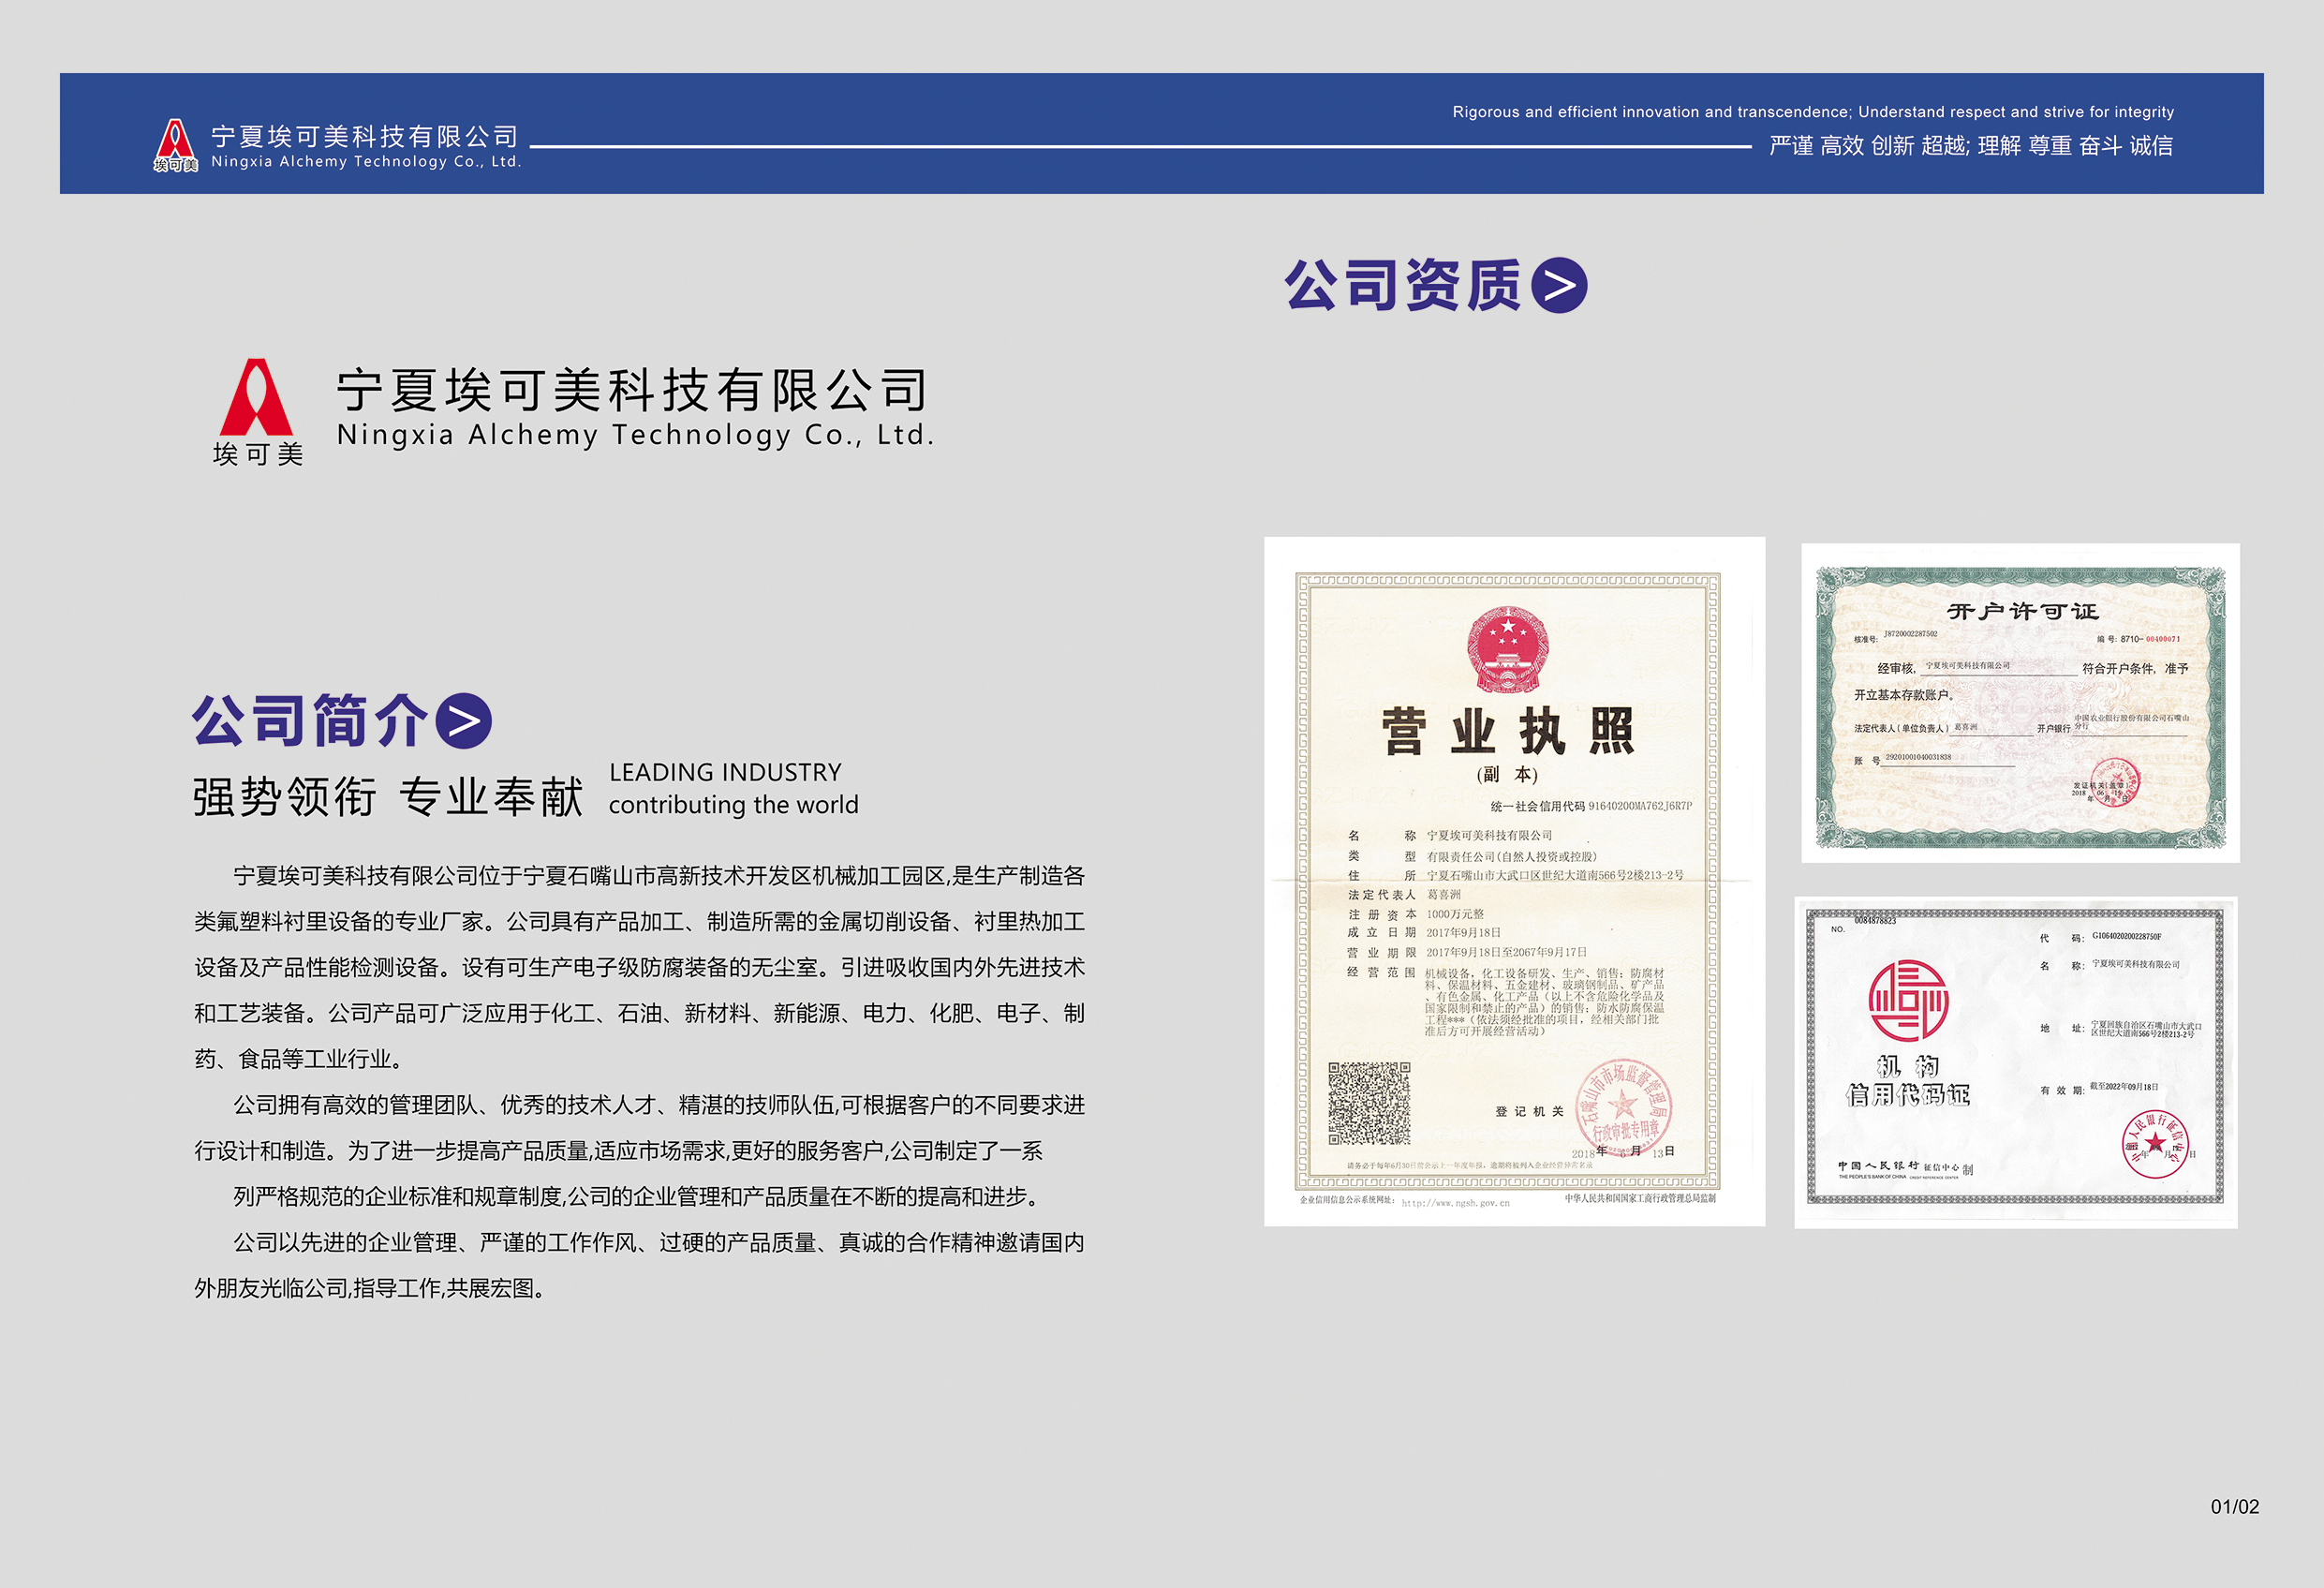The height and width of the screenshot is (1588, 2324).
Task: Click 统一社会信用代码 line on license
Action: pyautogui.click(x=1591, y=806)
